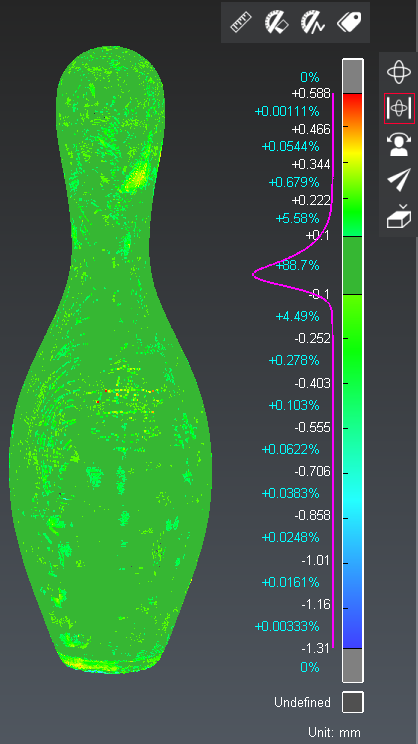Click the protractor with zigzag line icon
Screen dimensions: 418x744
pos(313,22)
